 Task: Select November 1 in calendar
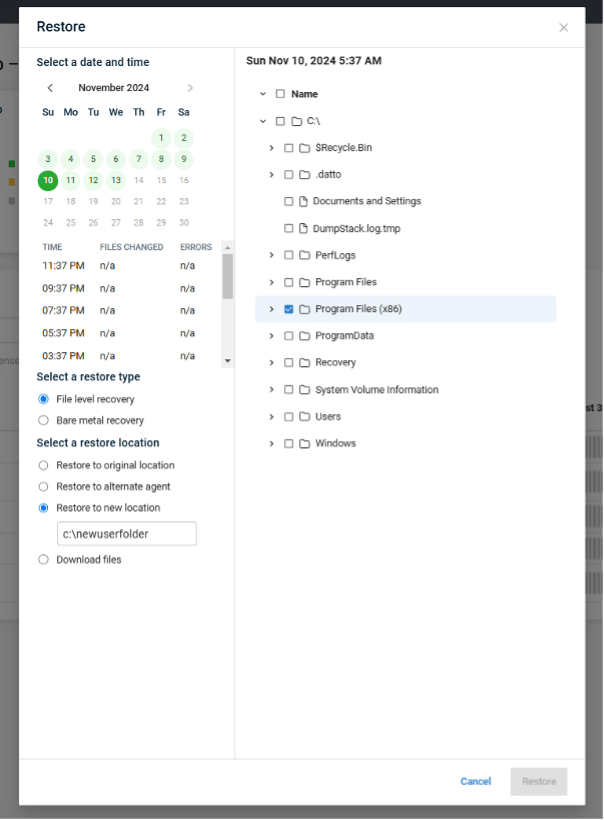(161, 138)
